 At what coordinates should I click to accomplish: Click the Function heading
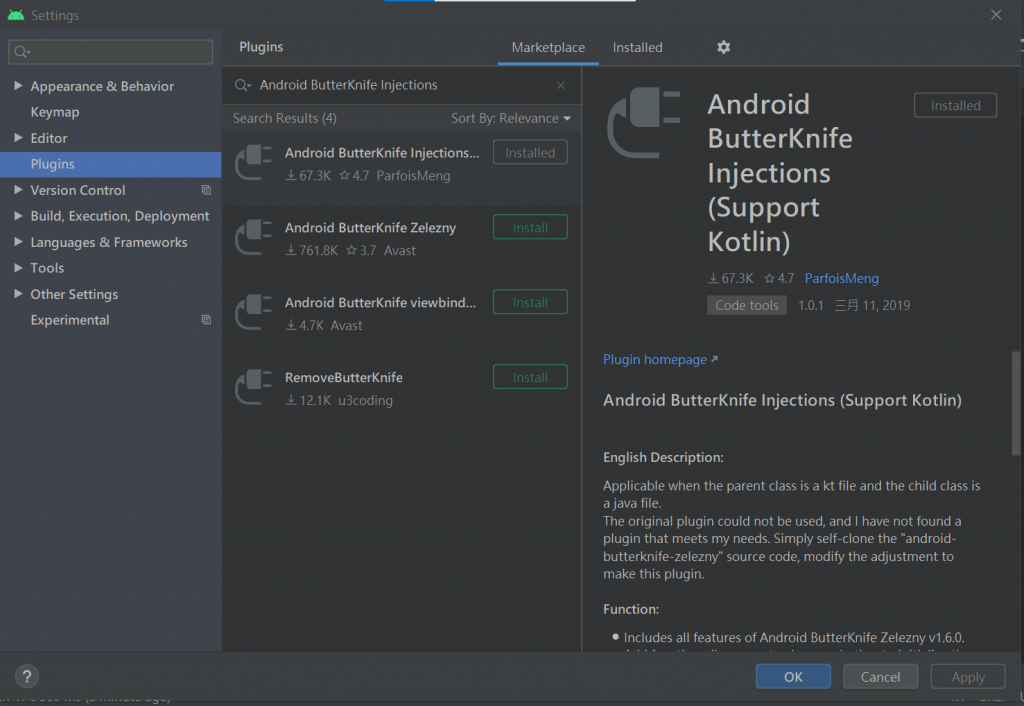pyautogui.click(x=631, y=609)
